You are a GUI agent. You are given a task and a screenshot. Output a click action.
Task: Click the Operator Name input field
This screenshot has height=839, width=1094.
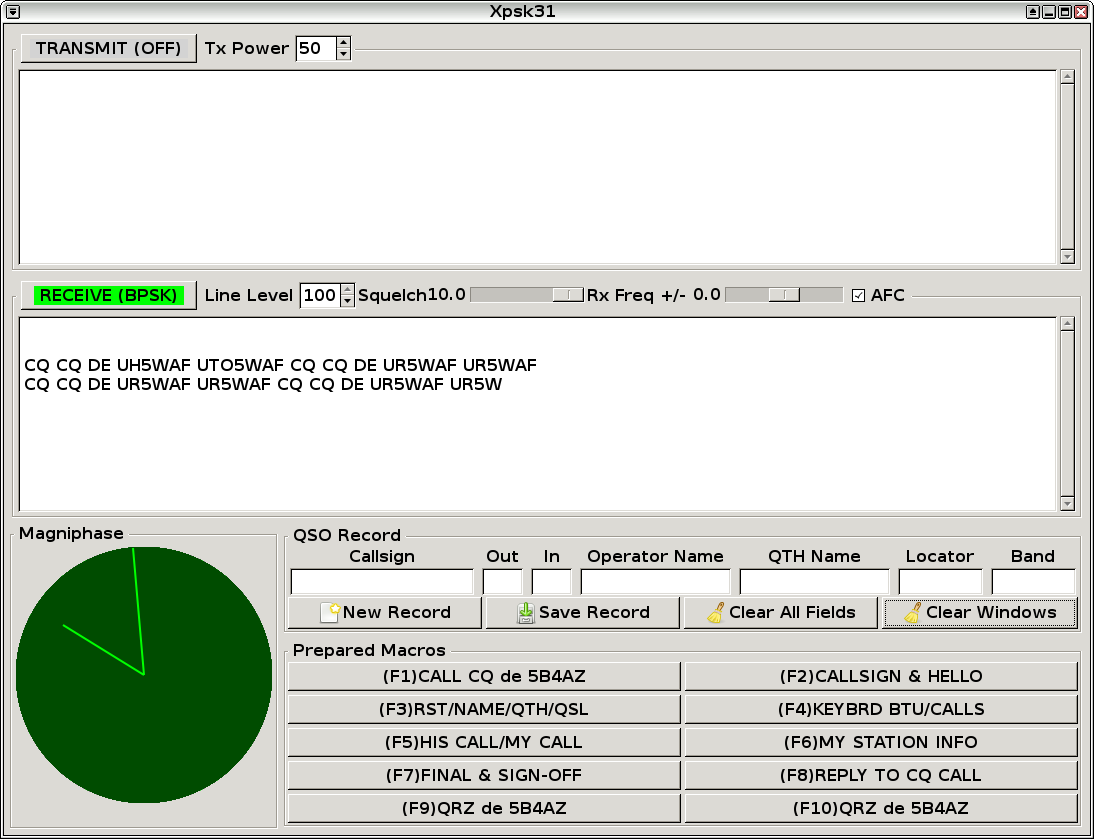(x=655, y=582)
